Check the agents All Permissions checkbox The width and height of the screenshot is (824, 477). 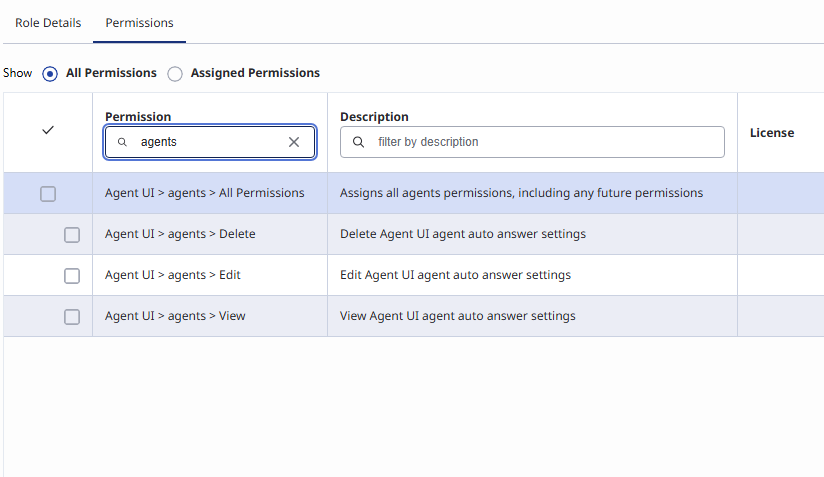[x=48, y=194]
